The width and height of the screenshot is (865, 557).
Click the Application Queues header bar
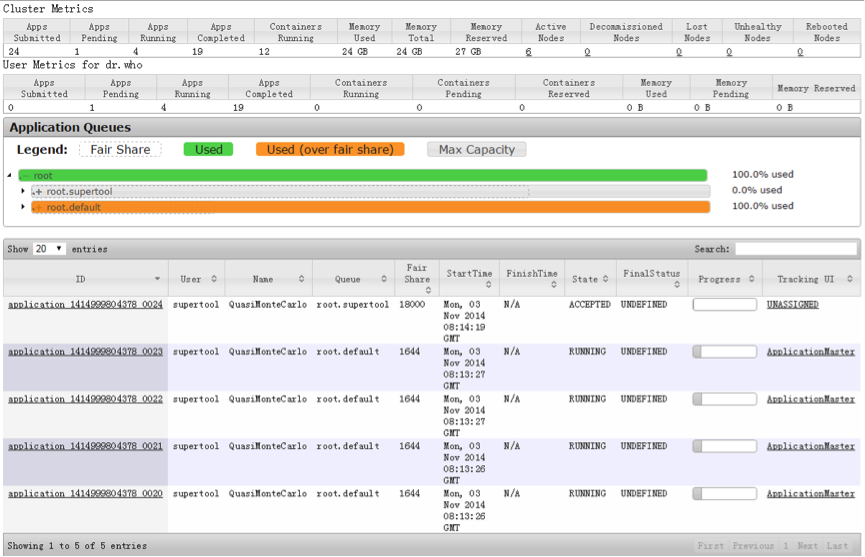pos(432,127)
